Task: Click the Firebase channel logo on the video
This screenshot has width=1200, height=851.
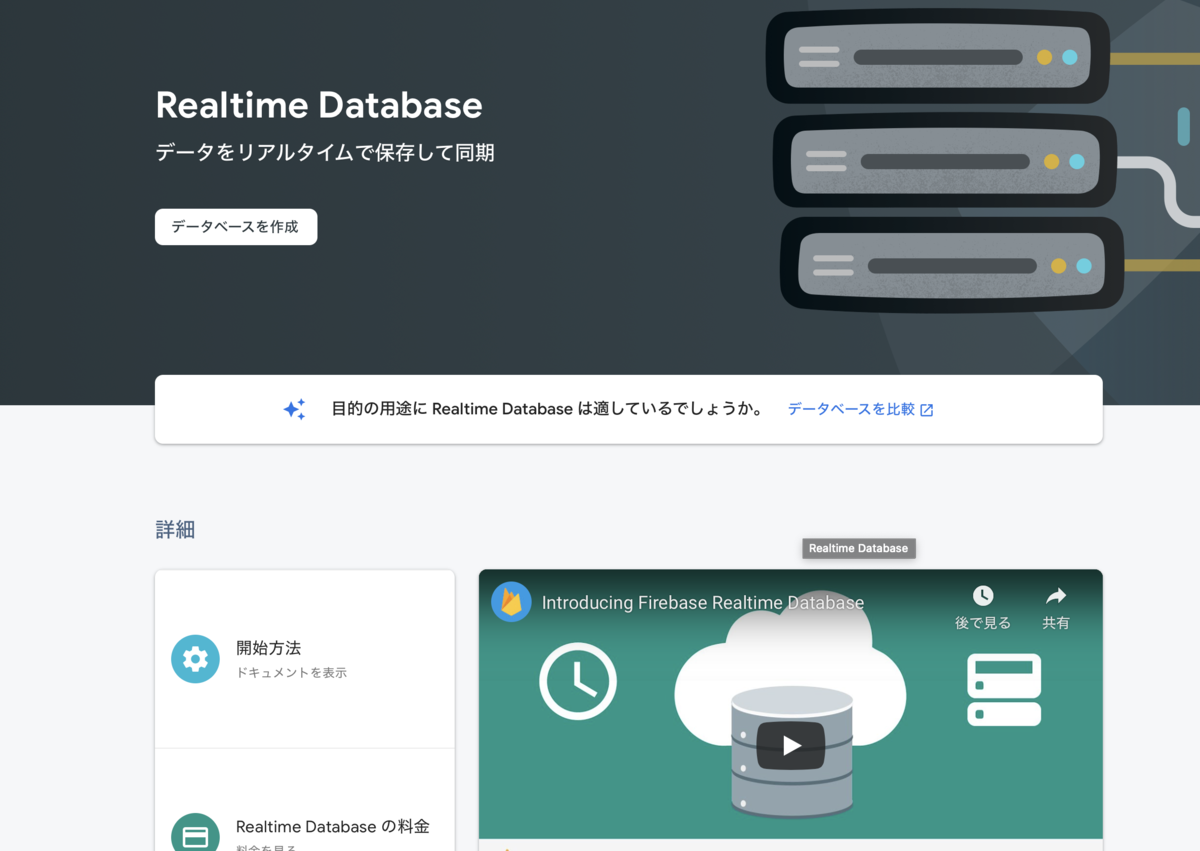Action: tap(511, 602)
